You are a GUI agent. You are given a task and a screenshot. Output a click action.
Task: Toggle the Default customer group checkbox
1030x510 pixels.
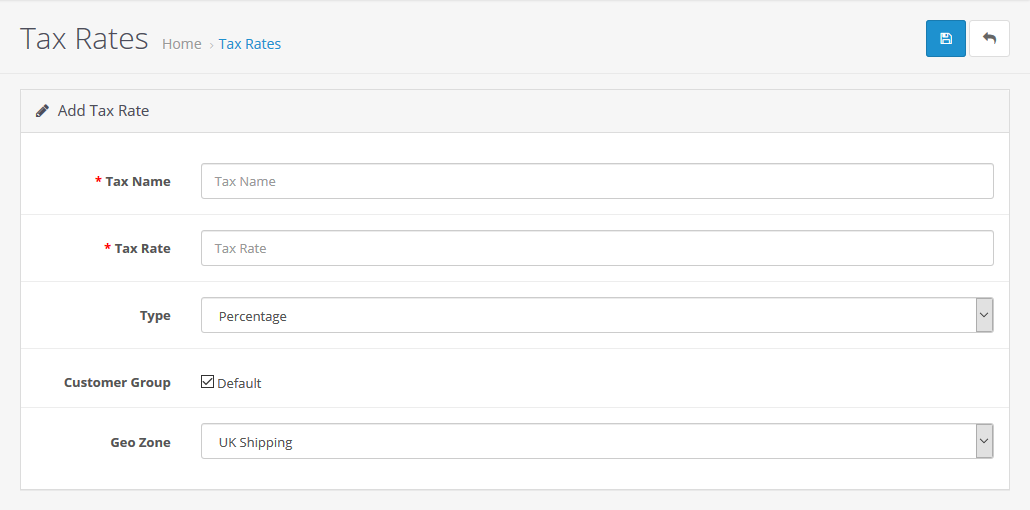(x=208, y=382)
